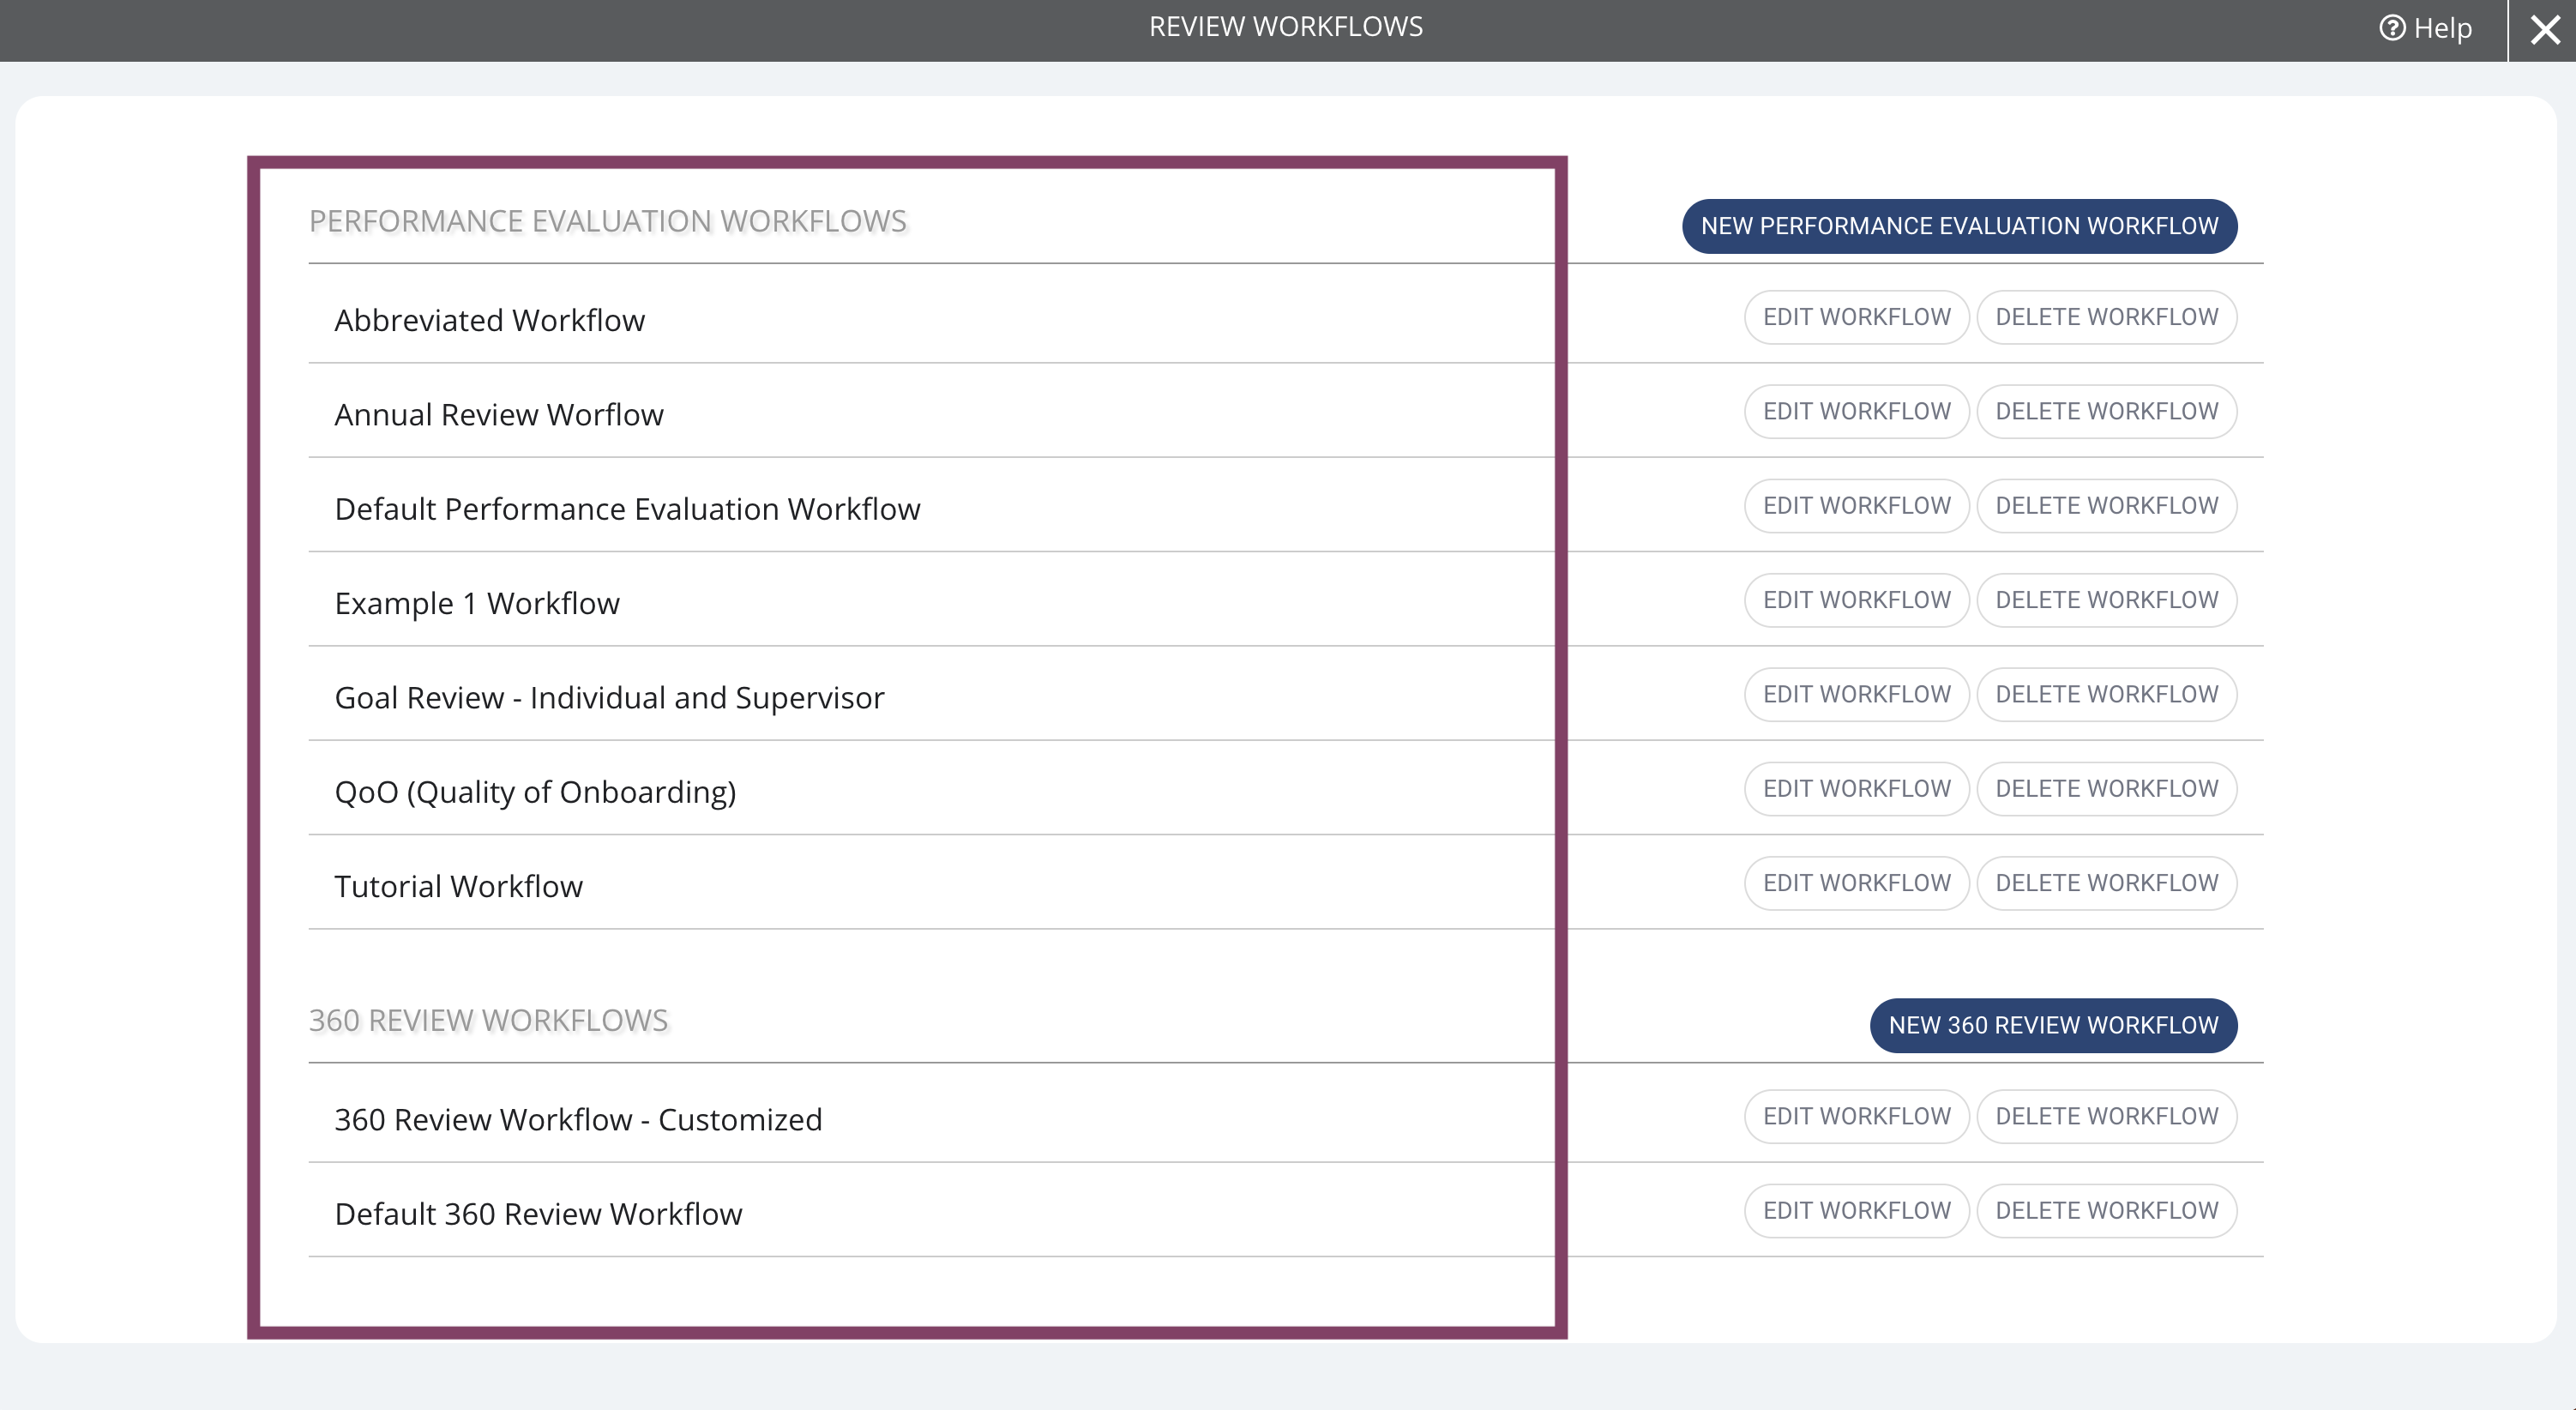This screenshot has width=2576, height=1410.
Task: Edit the Tutorial Workflow
Action: click(x=1856, y=883)
